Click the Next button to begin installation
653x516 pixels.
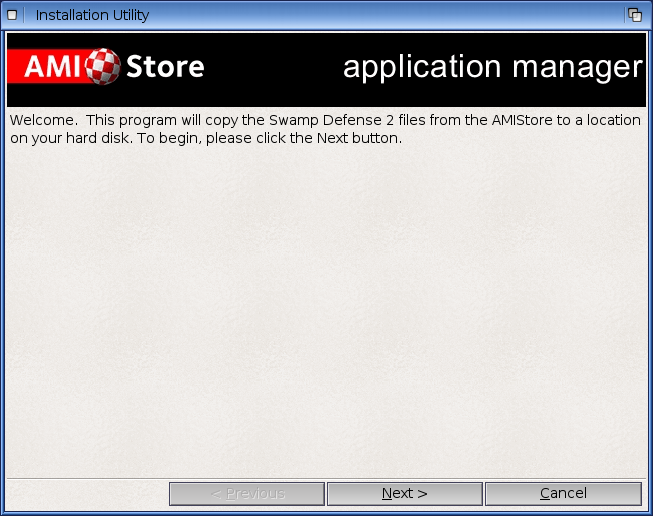coord(405,494)
